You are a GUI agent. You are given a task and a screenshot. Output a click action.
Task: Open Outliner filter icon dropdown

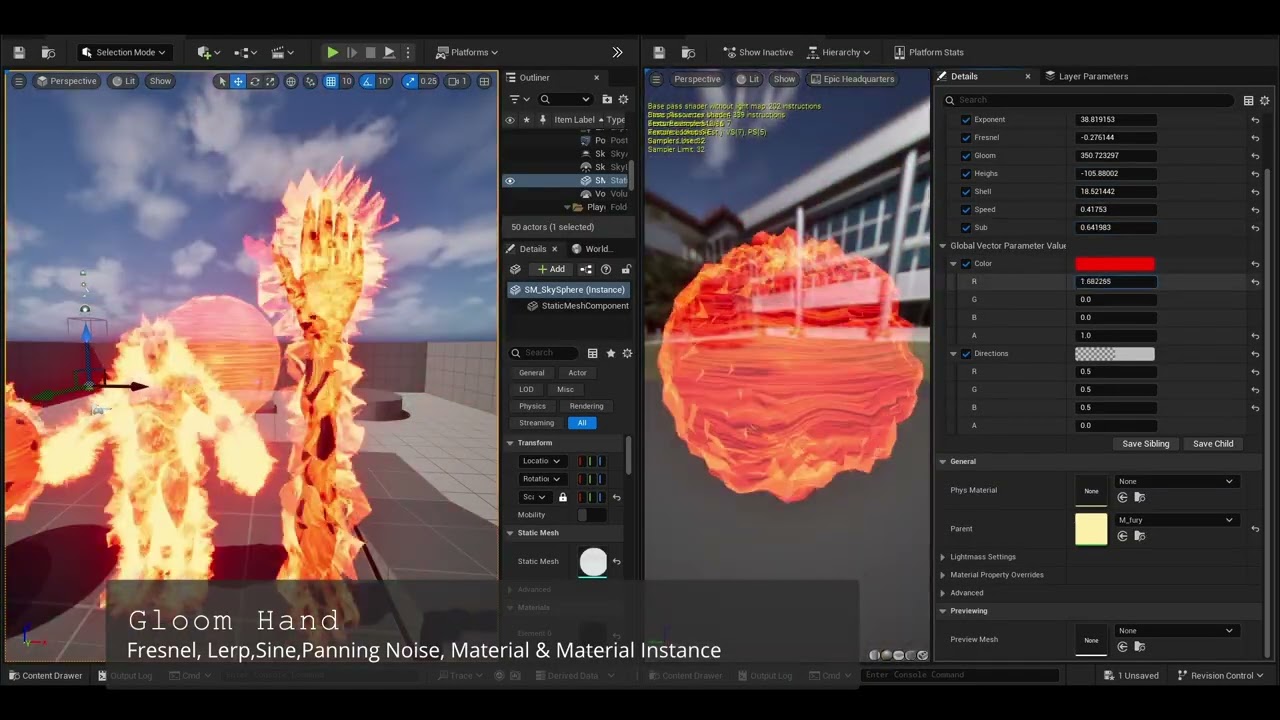coord(517,99)
